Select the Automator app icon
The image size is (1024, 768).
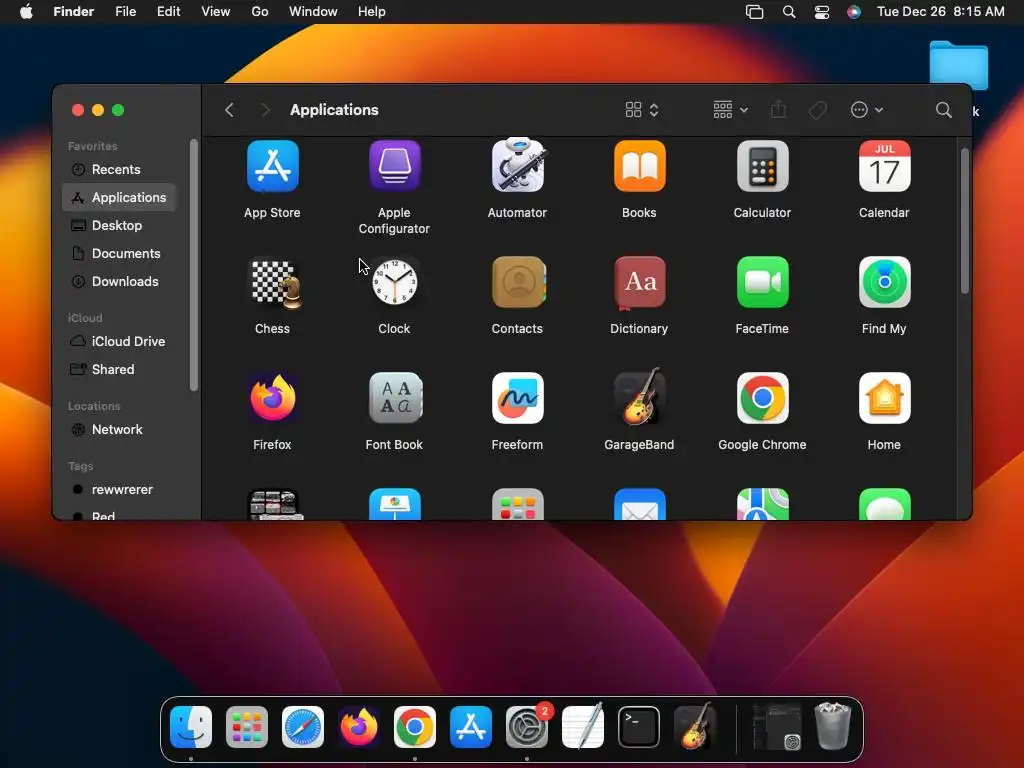click(x=517, y=166)
